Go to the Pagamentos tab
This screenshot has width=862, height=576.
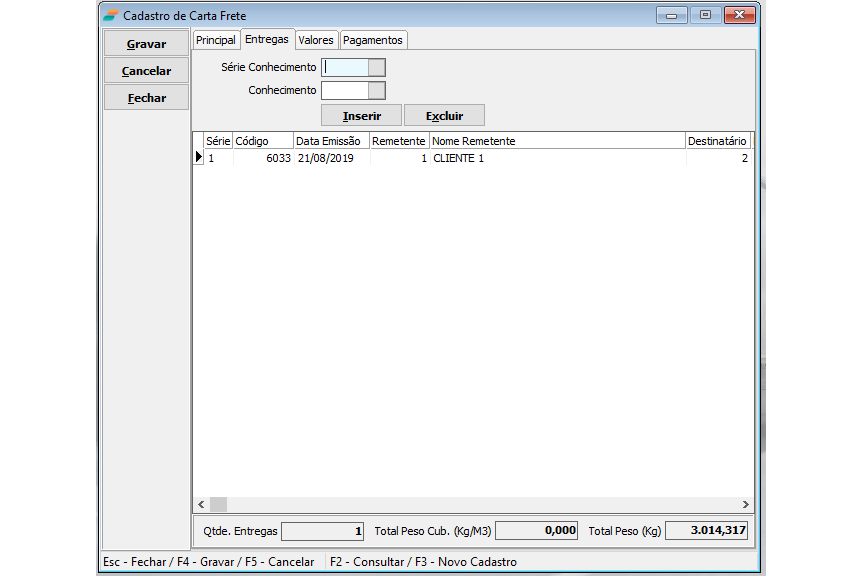tap(373, 40)
